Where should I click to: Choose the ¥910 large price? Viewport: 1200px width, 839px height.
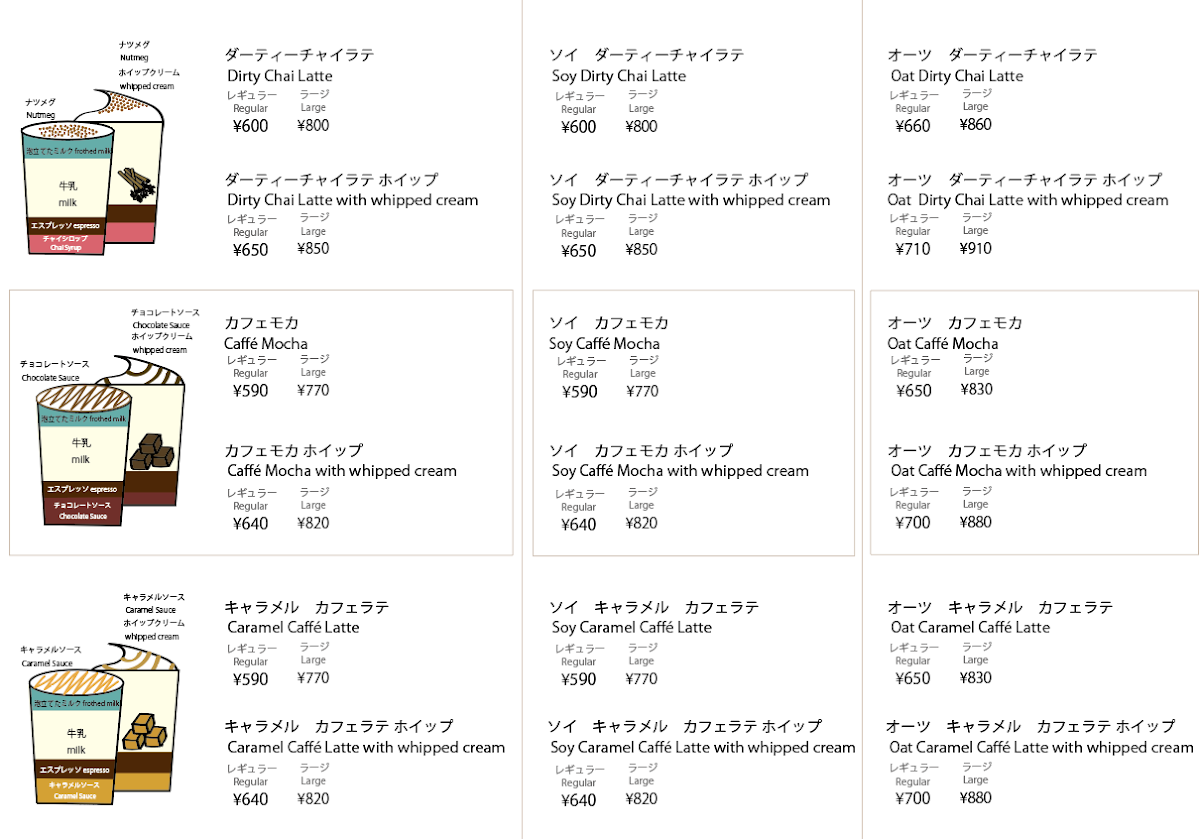(975, 248)
